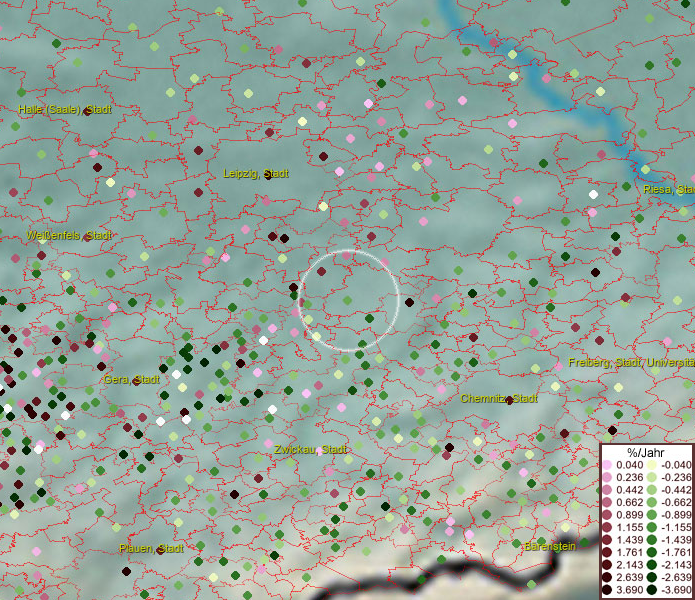Click the -3.690 darkest green swatch

click(x=652, y=590)
